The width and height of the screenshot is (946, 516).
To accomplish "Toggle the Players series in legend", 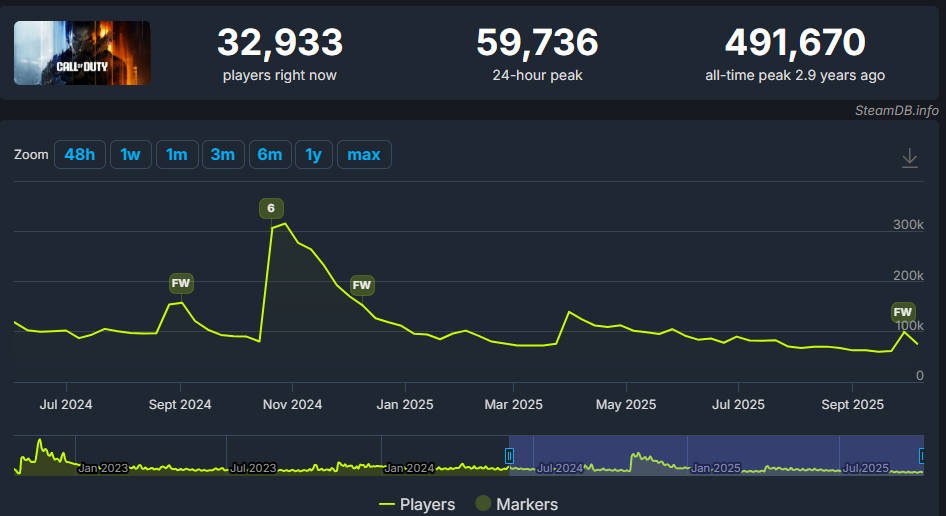I will 417,504.
